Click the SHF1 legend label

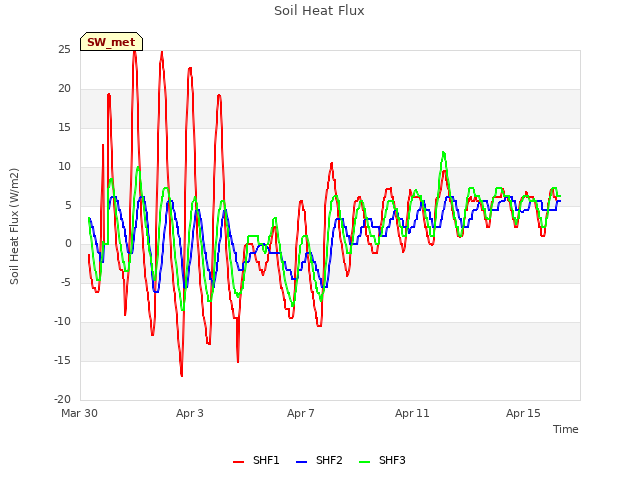pos(266,460)
